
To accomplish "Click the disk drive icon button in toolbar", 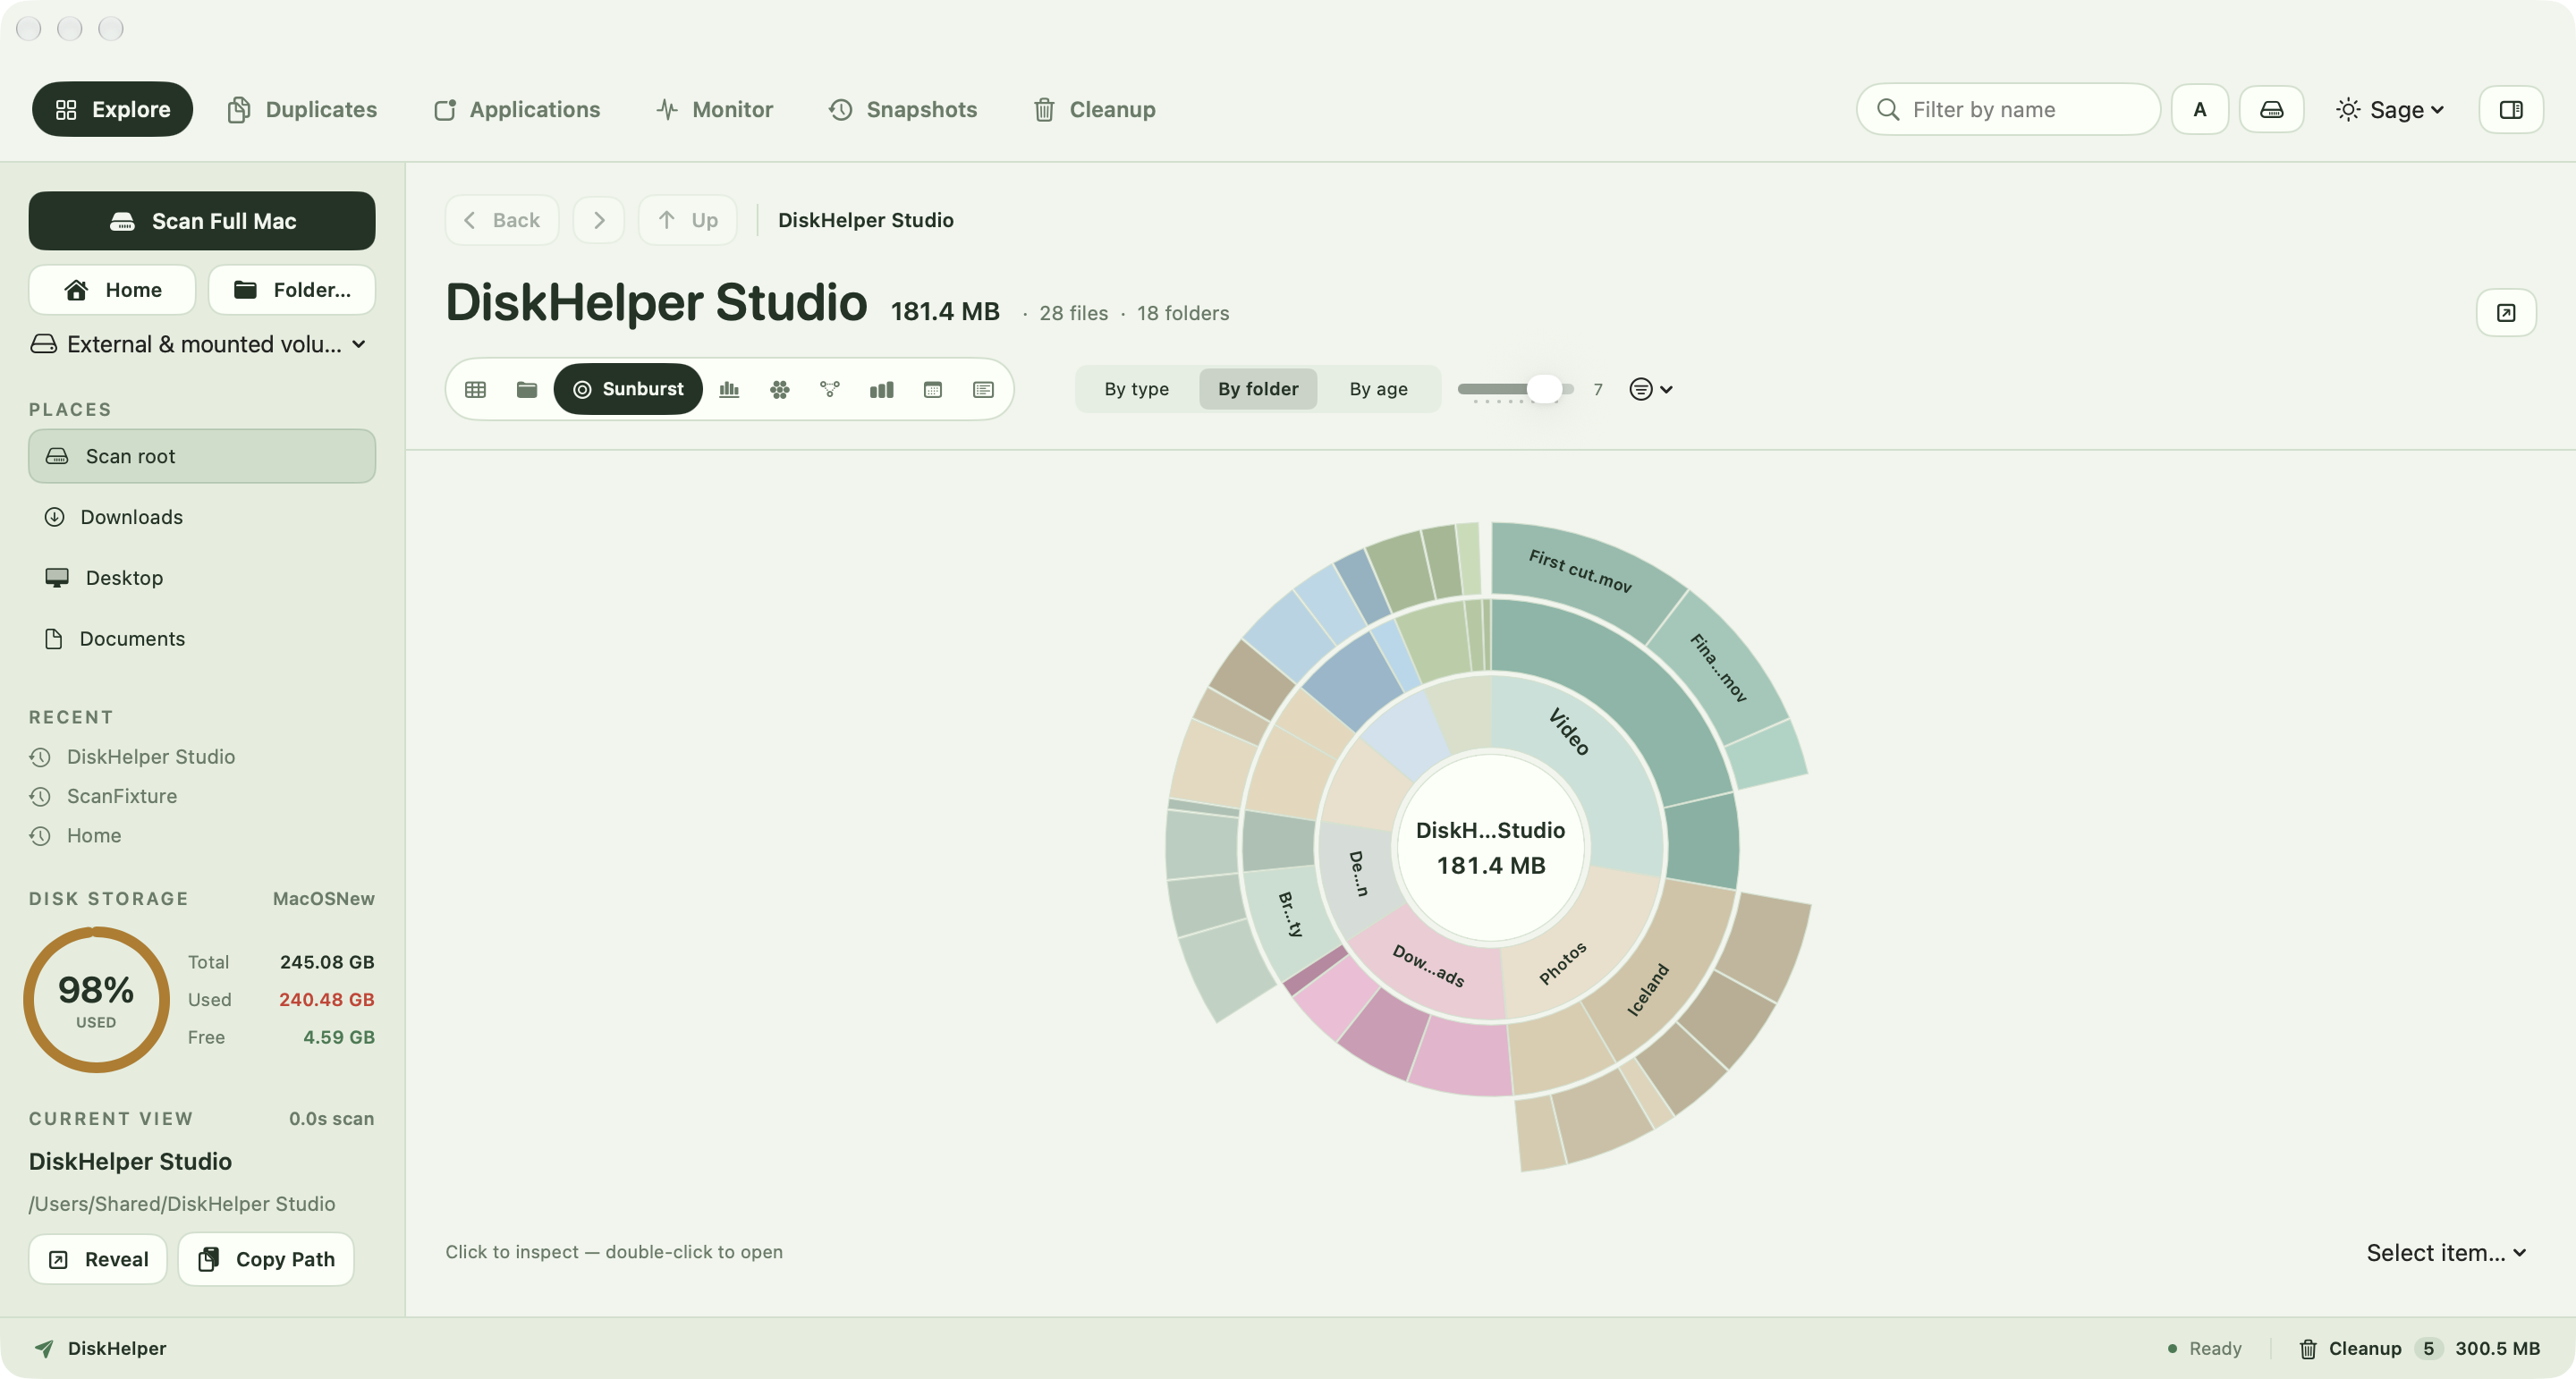I will click(x=2271, y=109).
